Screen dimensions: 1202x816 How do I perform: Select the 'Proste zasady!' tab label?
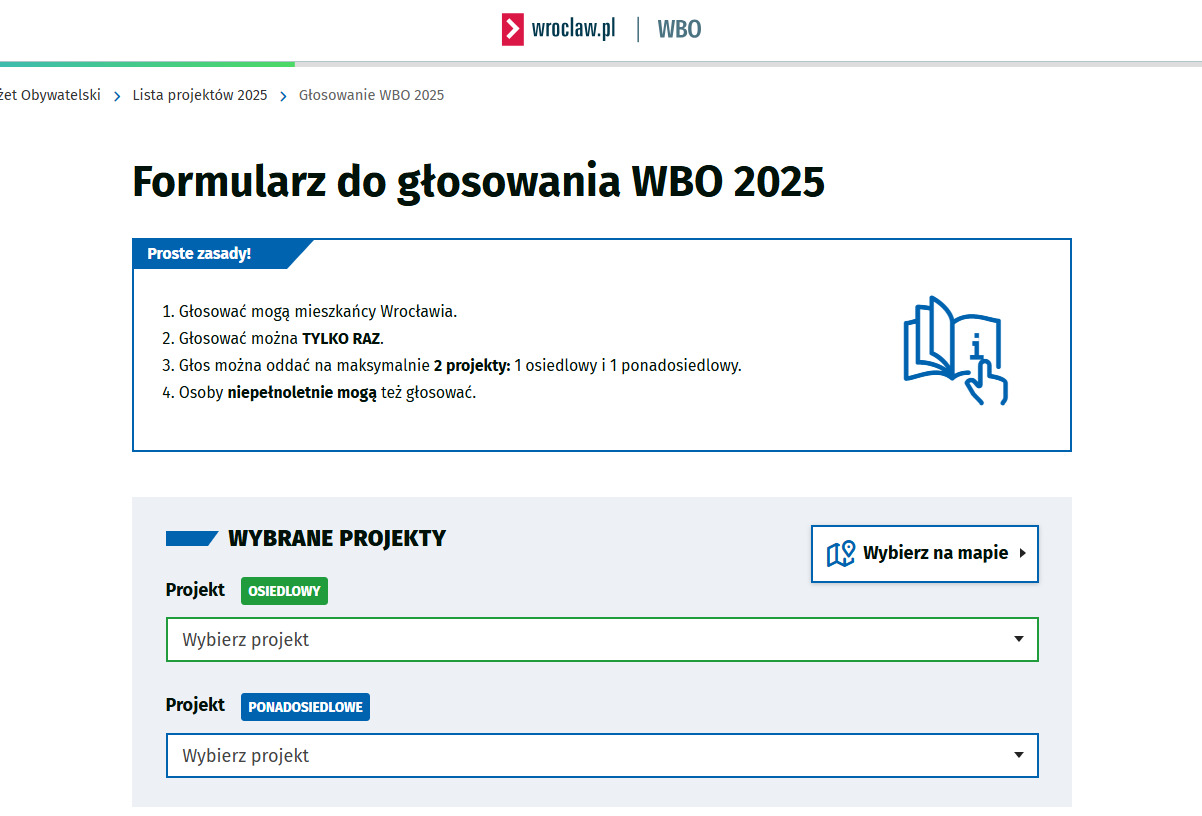tap(200, 254)
